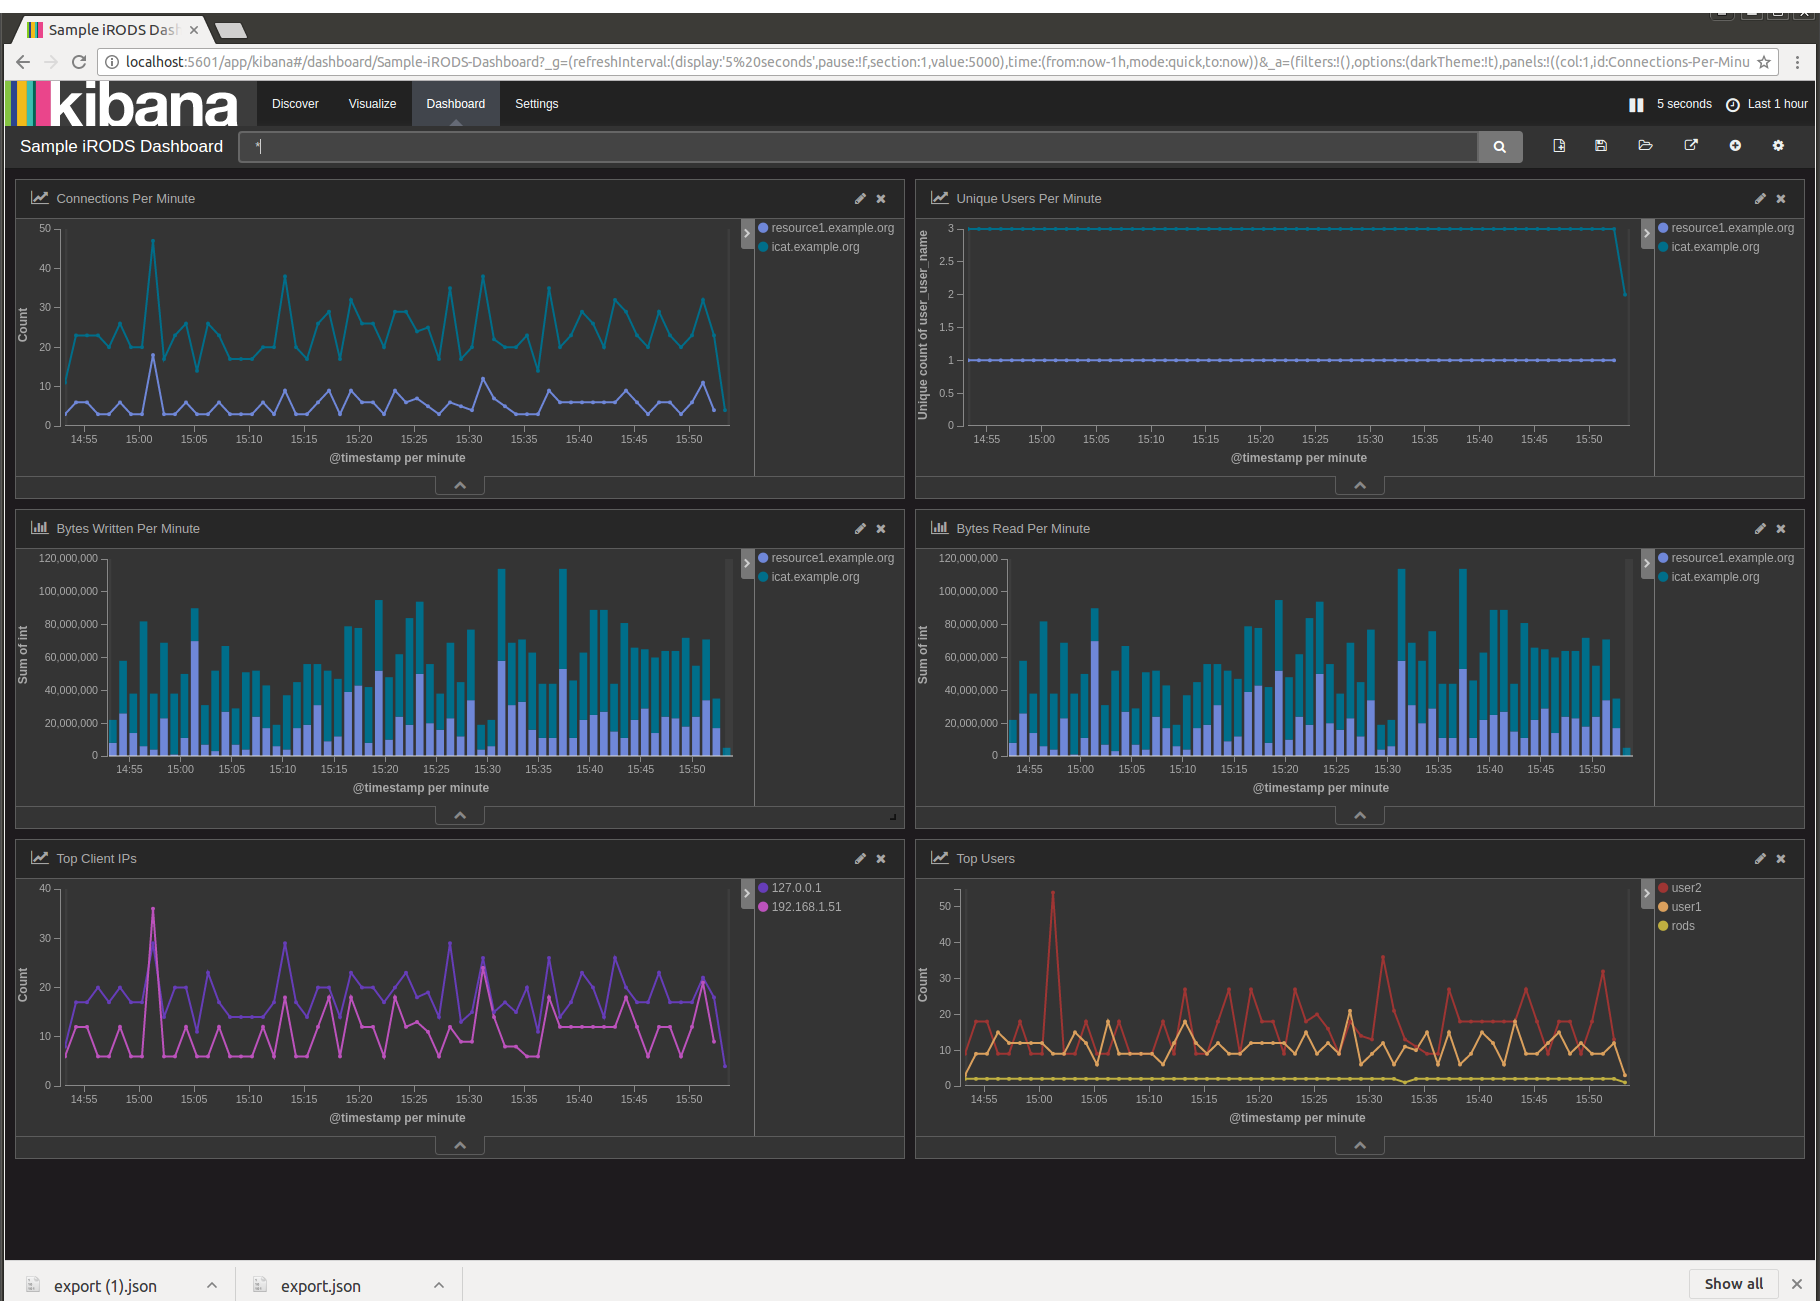Click the user2 legend color dot
The width and height of the screenshot is (1820, 1314).
1663,888
